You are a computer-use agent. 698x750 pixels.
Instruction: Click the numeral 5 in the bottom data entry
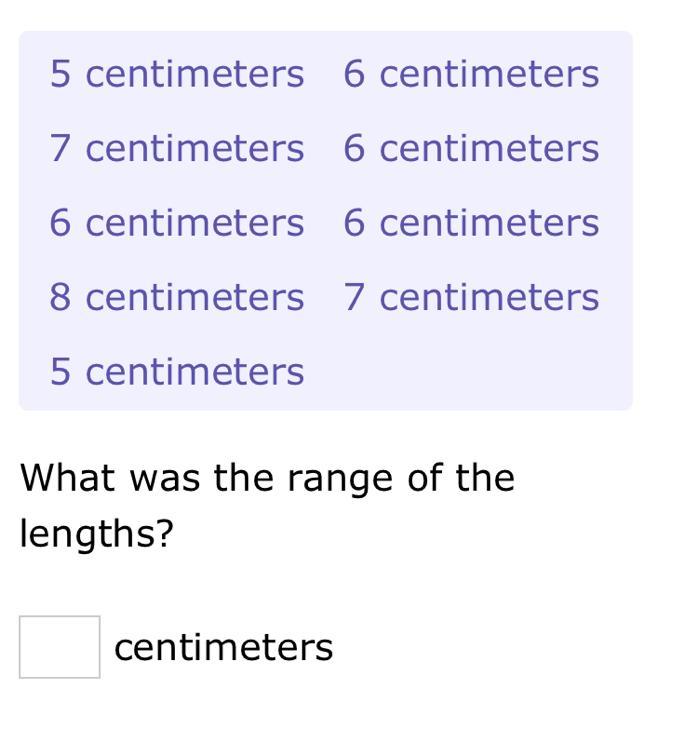coord(61,371)
